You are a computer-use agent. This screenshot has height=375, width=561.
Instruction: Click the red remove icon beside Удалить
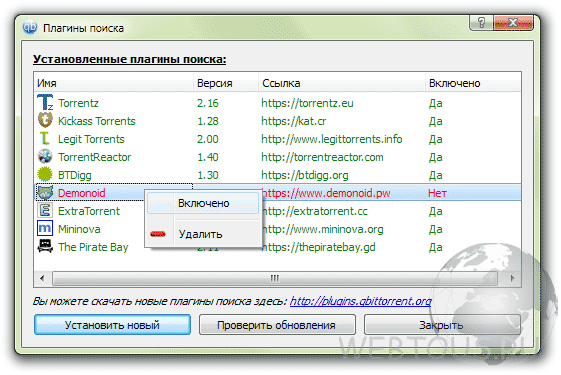[158, 234]
